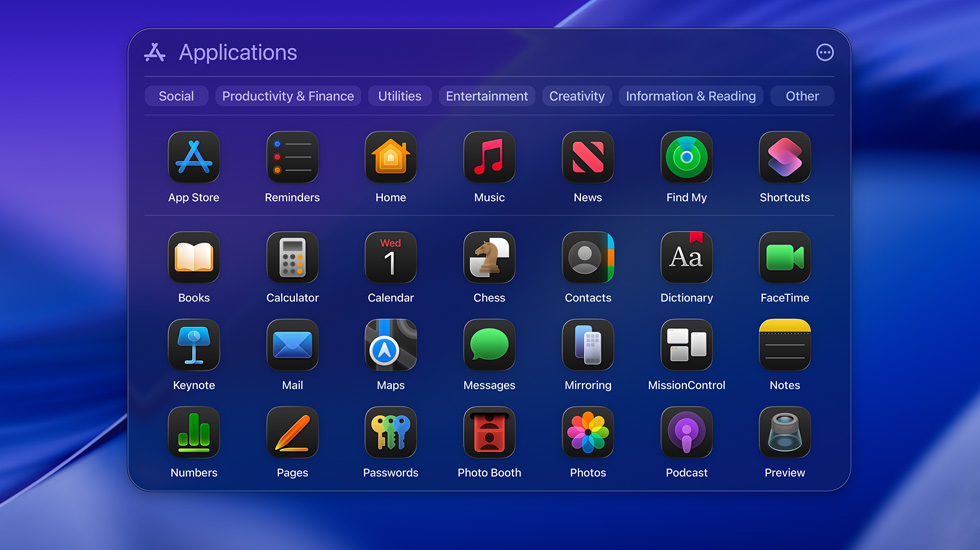Open the more options ellipsis menu

click(825, 53)
